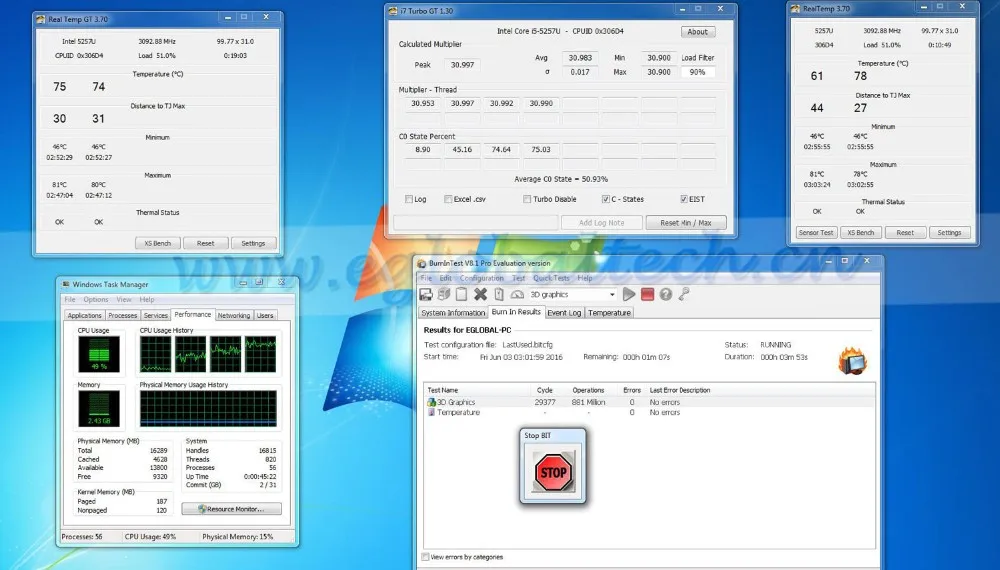Click XS Bench in Real Temp GT window
Image resolution: width=1000 pixels, height=570 pixels.
pos(158,243)
